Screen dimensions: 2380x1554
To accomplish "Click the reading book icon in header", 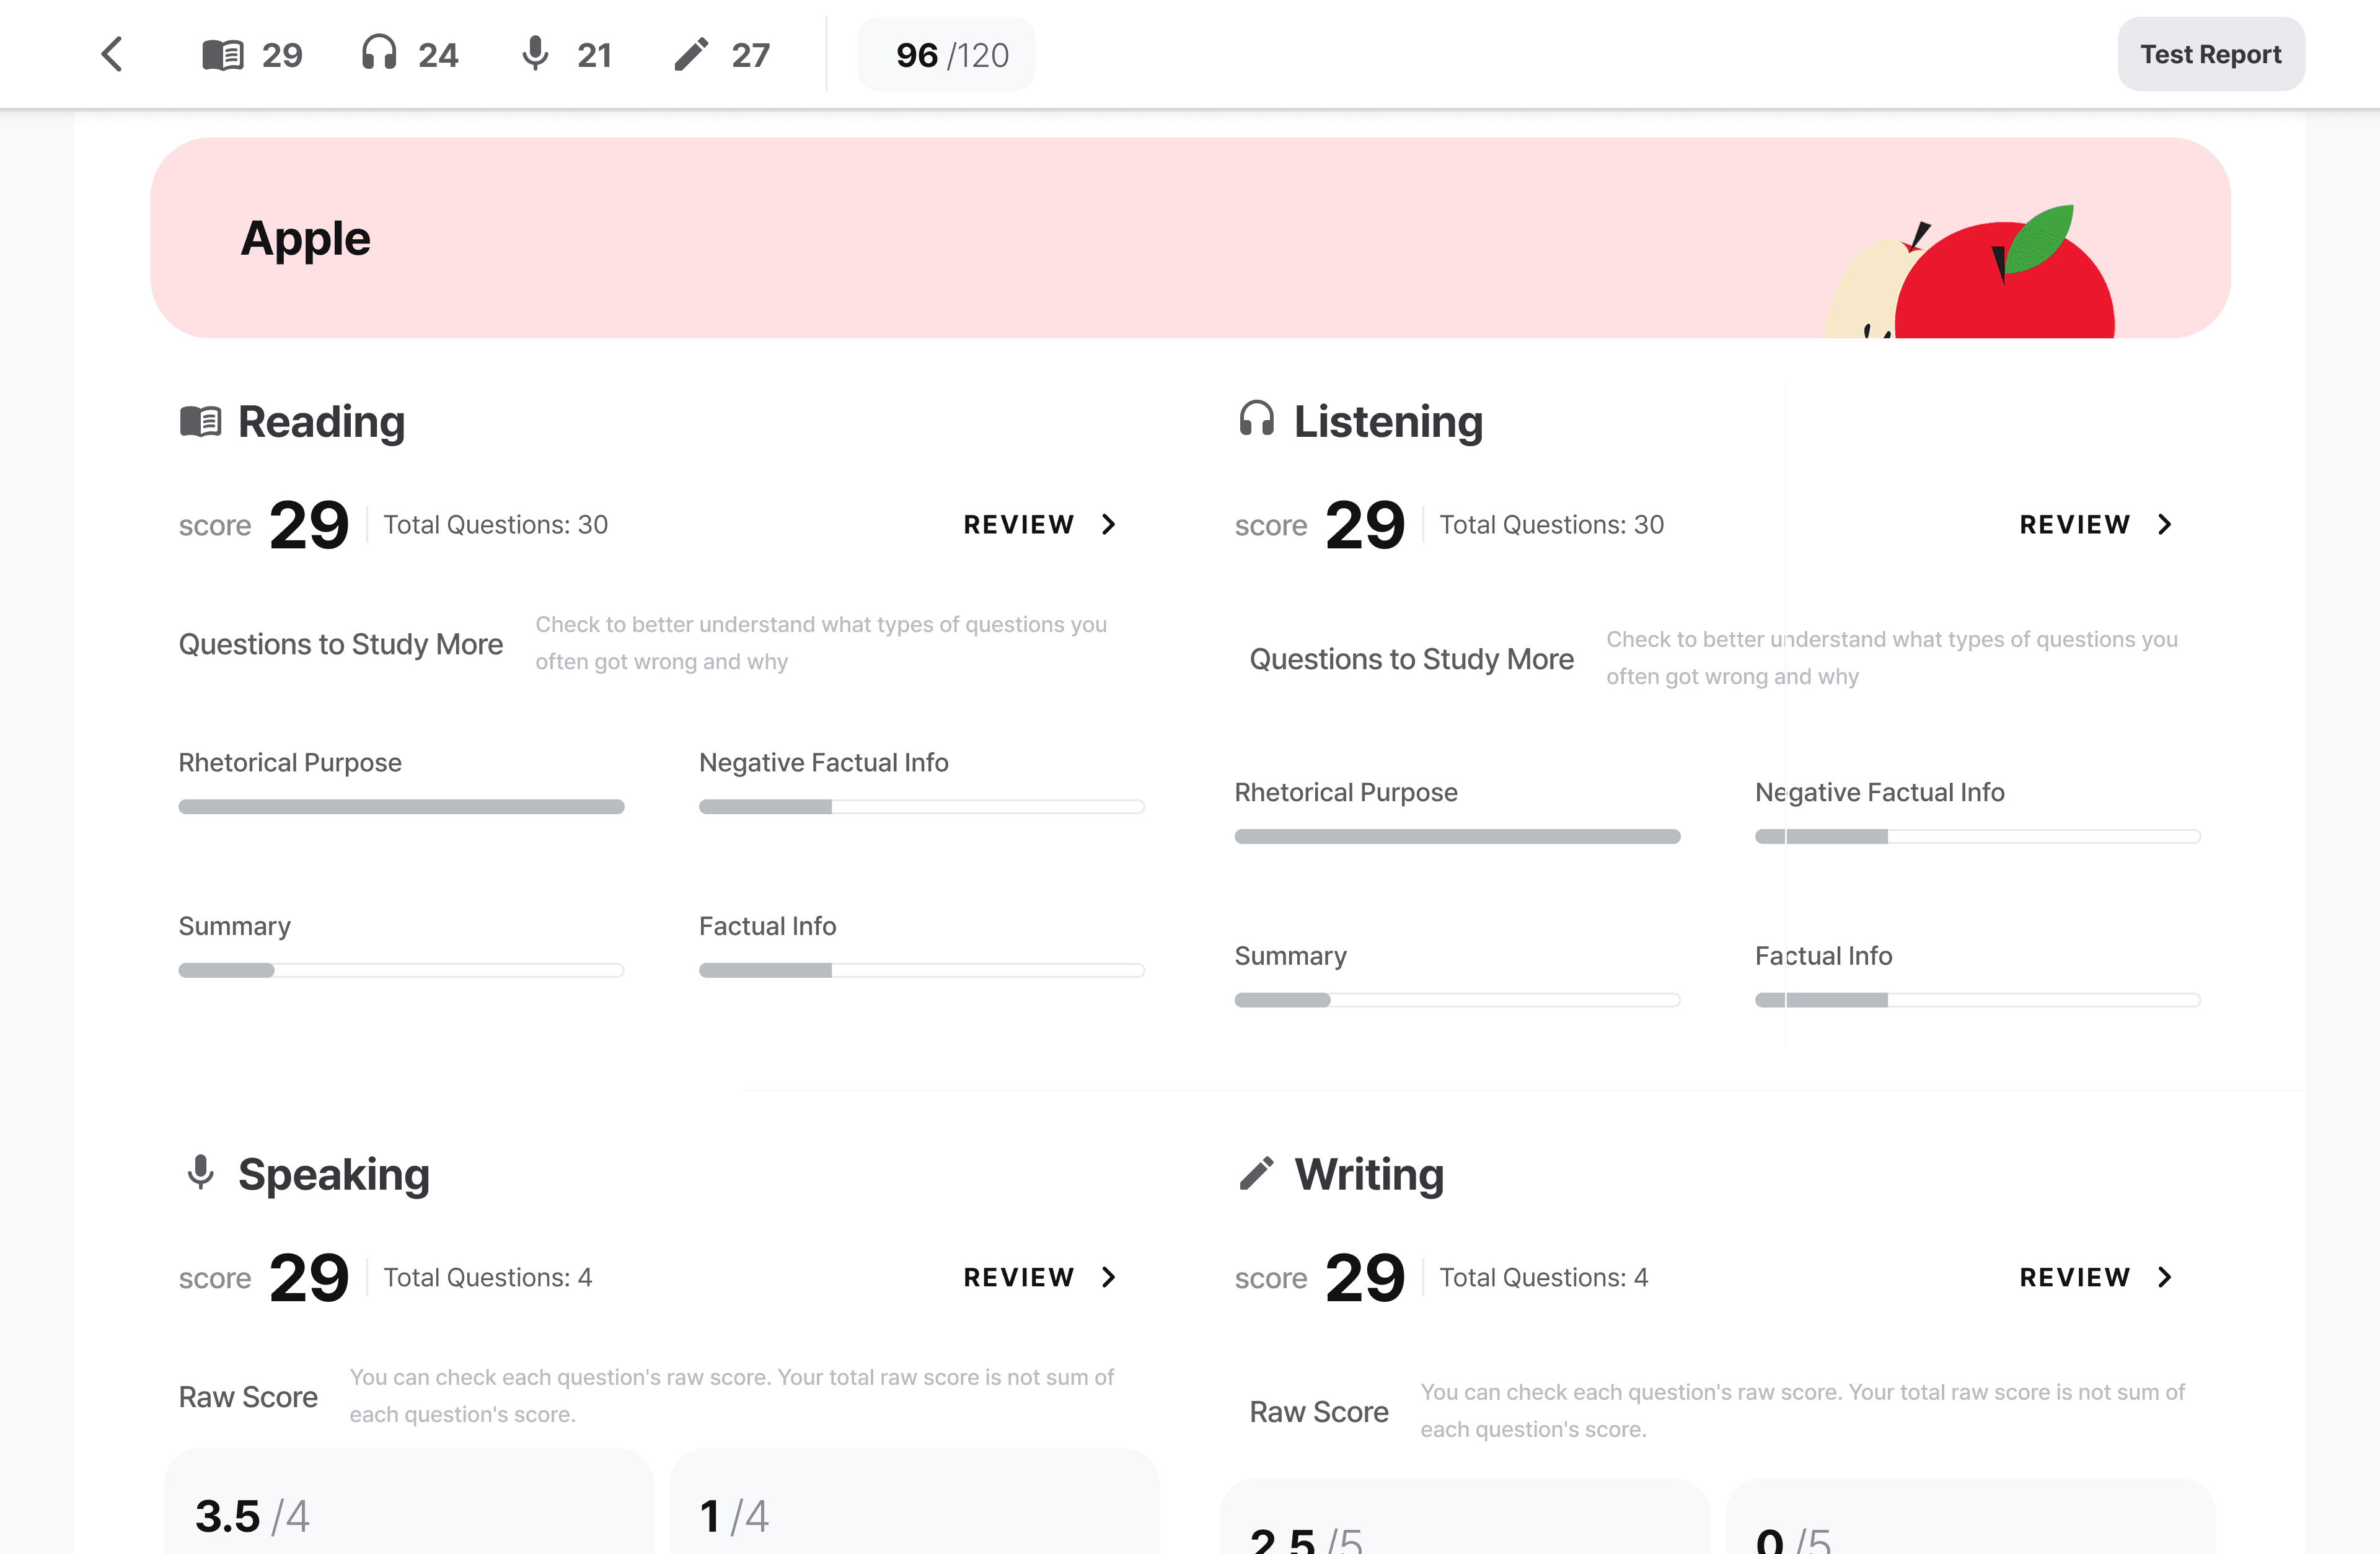I will 222,54.
